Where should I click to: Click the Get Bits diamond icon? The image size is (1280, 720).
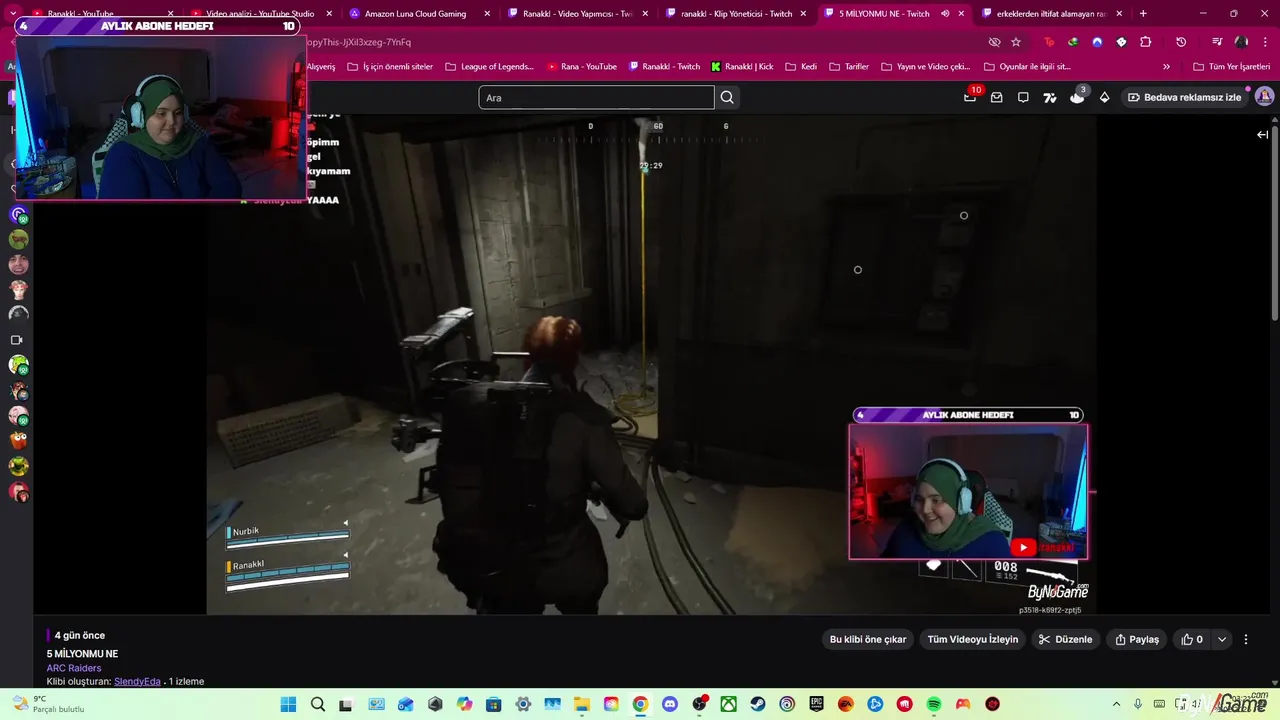pos(1104,97)
